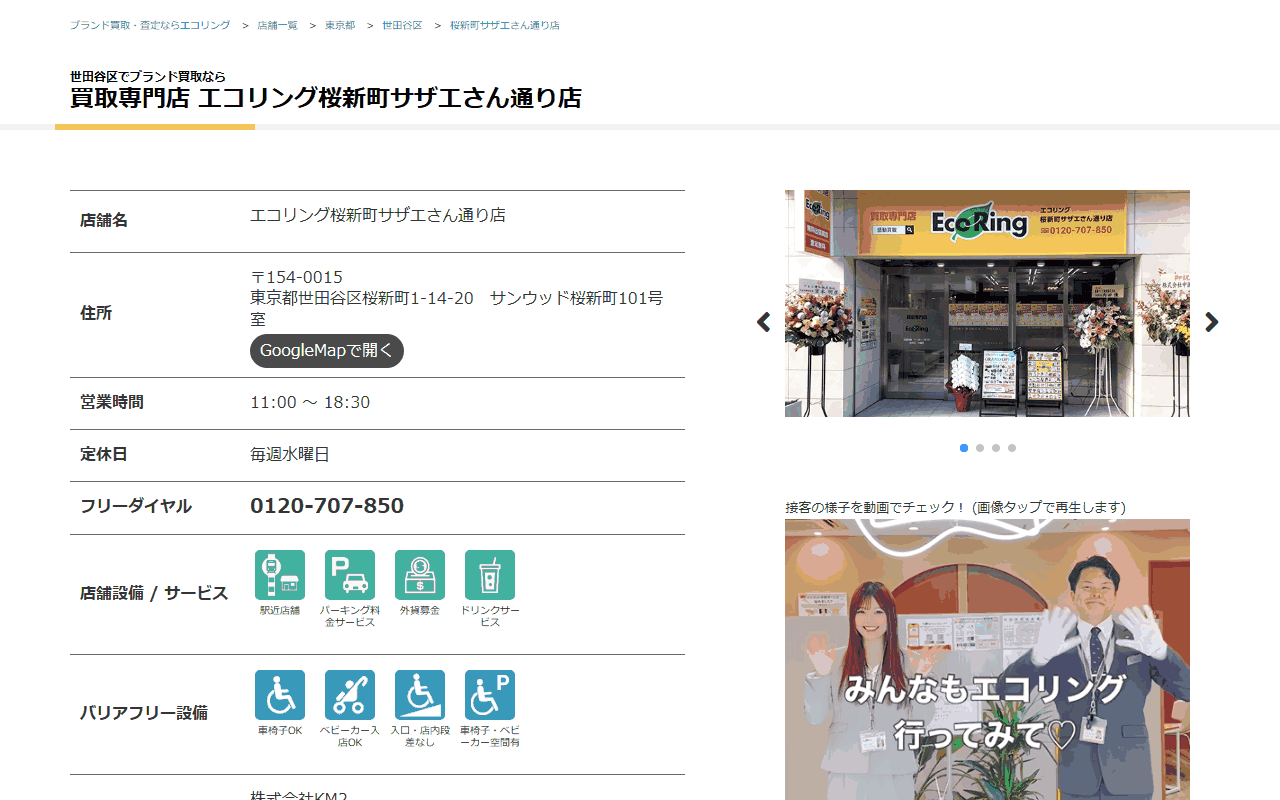Screen dimensions: 1280x800
Task: Click the 車椅子OK wheelchair icon
Action: pyautogui.click(x=280, y=695)
